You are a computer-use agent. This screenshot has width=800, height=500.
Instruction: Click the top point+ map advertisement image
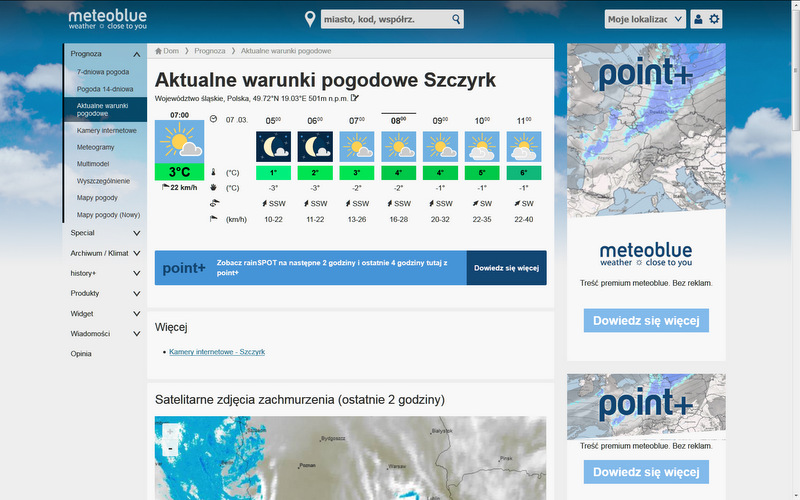pyautogui.click(x=646, y=130)
